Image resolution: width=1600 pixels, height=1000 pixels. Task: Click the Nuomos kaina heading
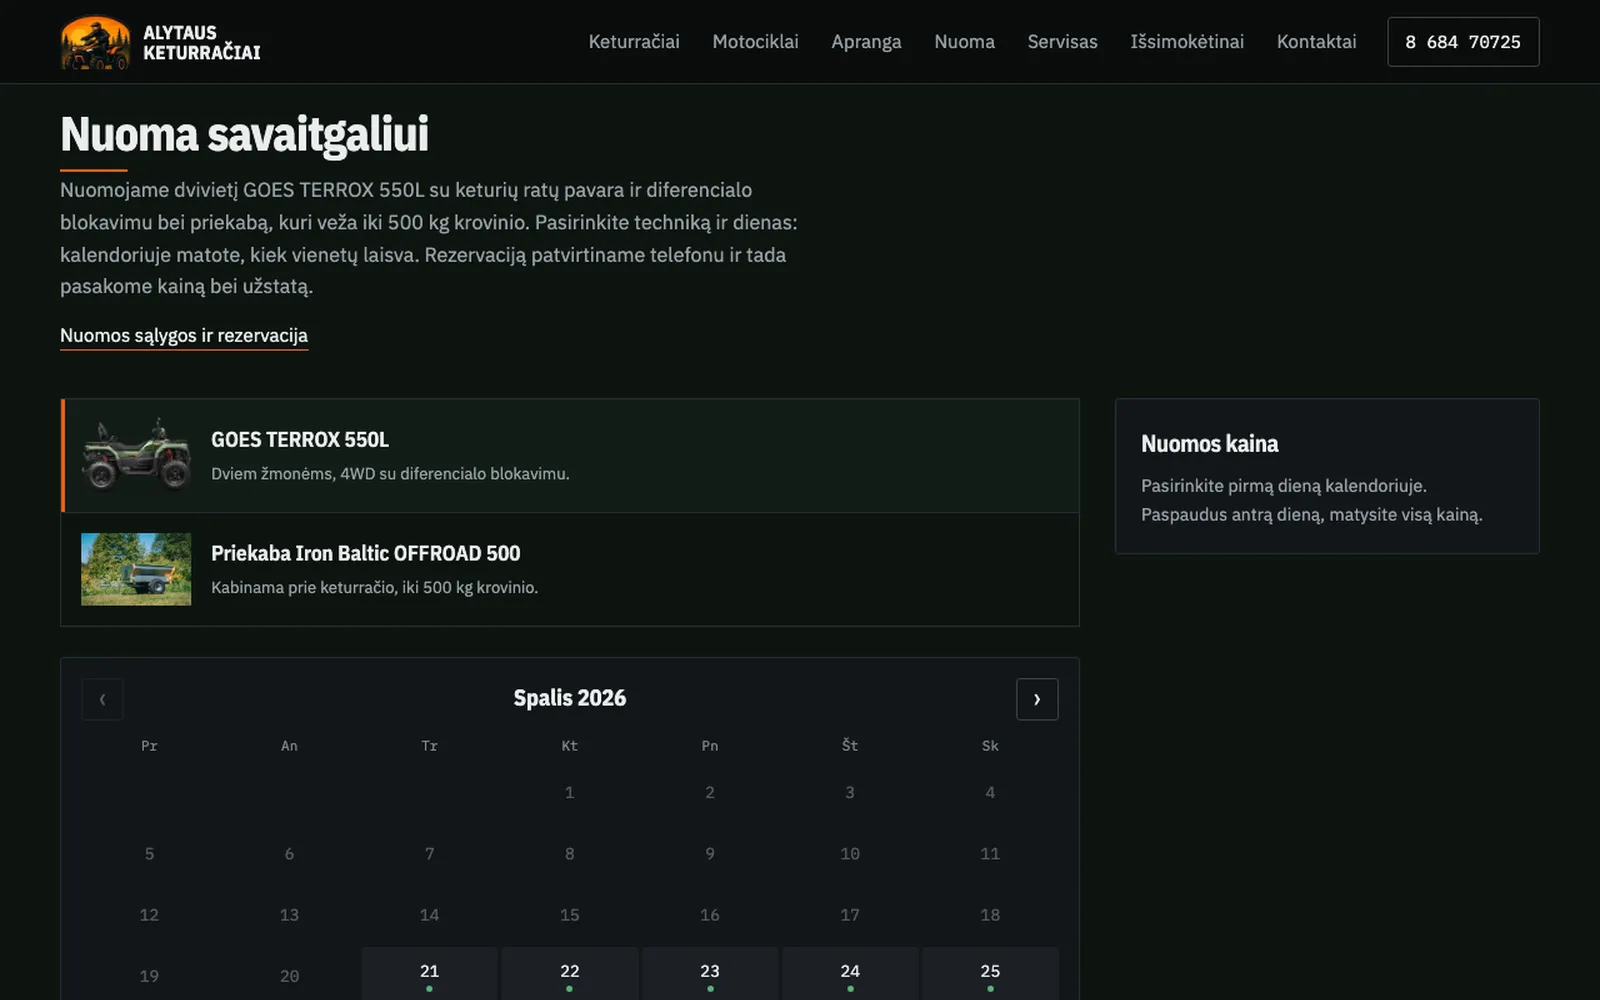point(1209,444)
